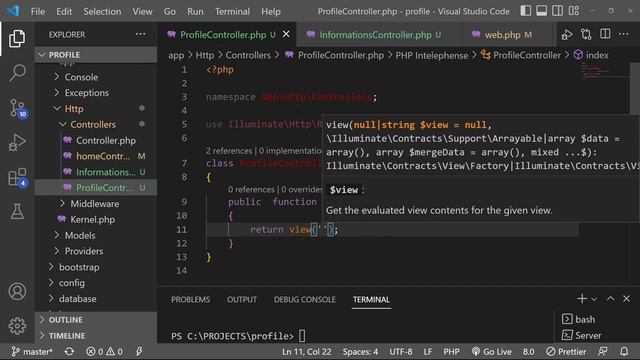This screenshot has height=360, width=640.
Task: Close the ProfileController.php tab
Action: click(x=286, y=34)
